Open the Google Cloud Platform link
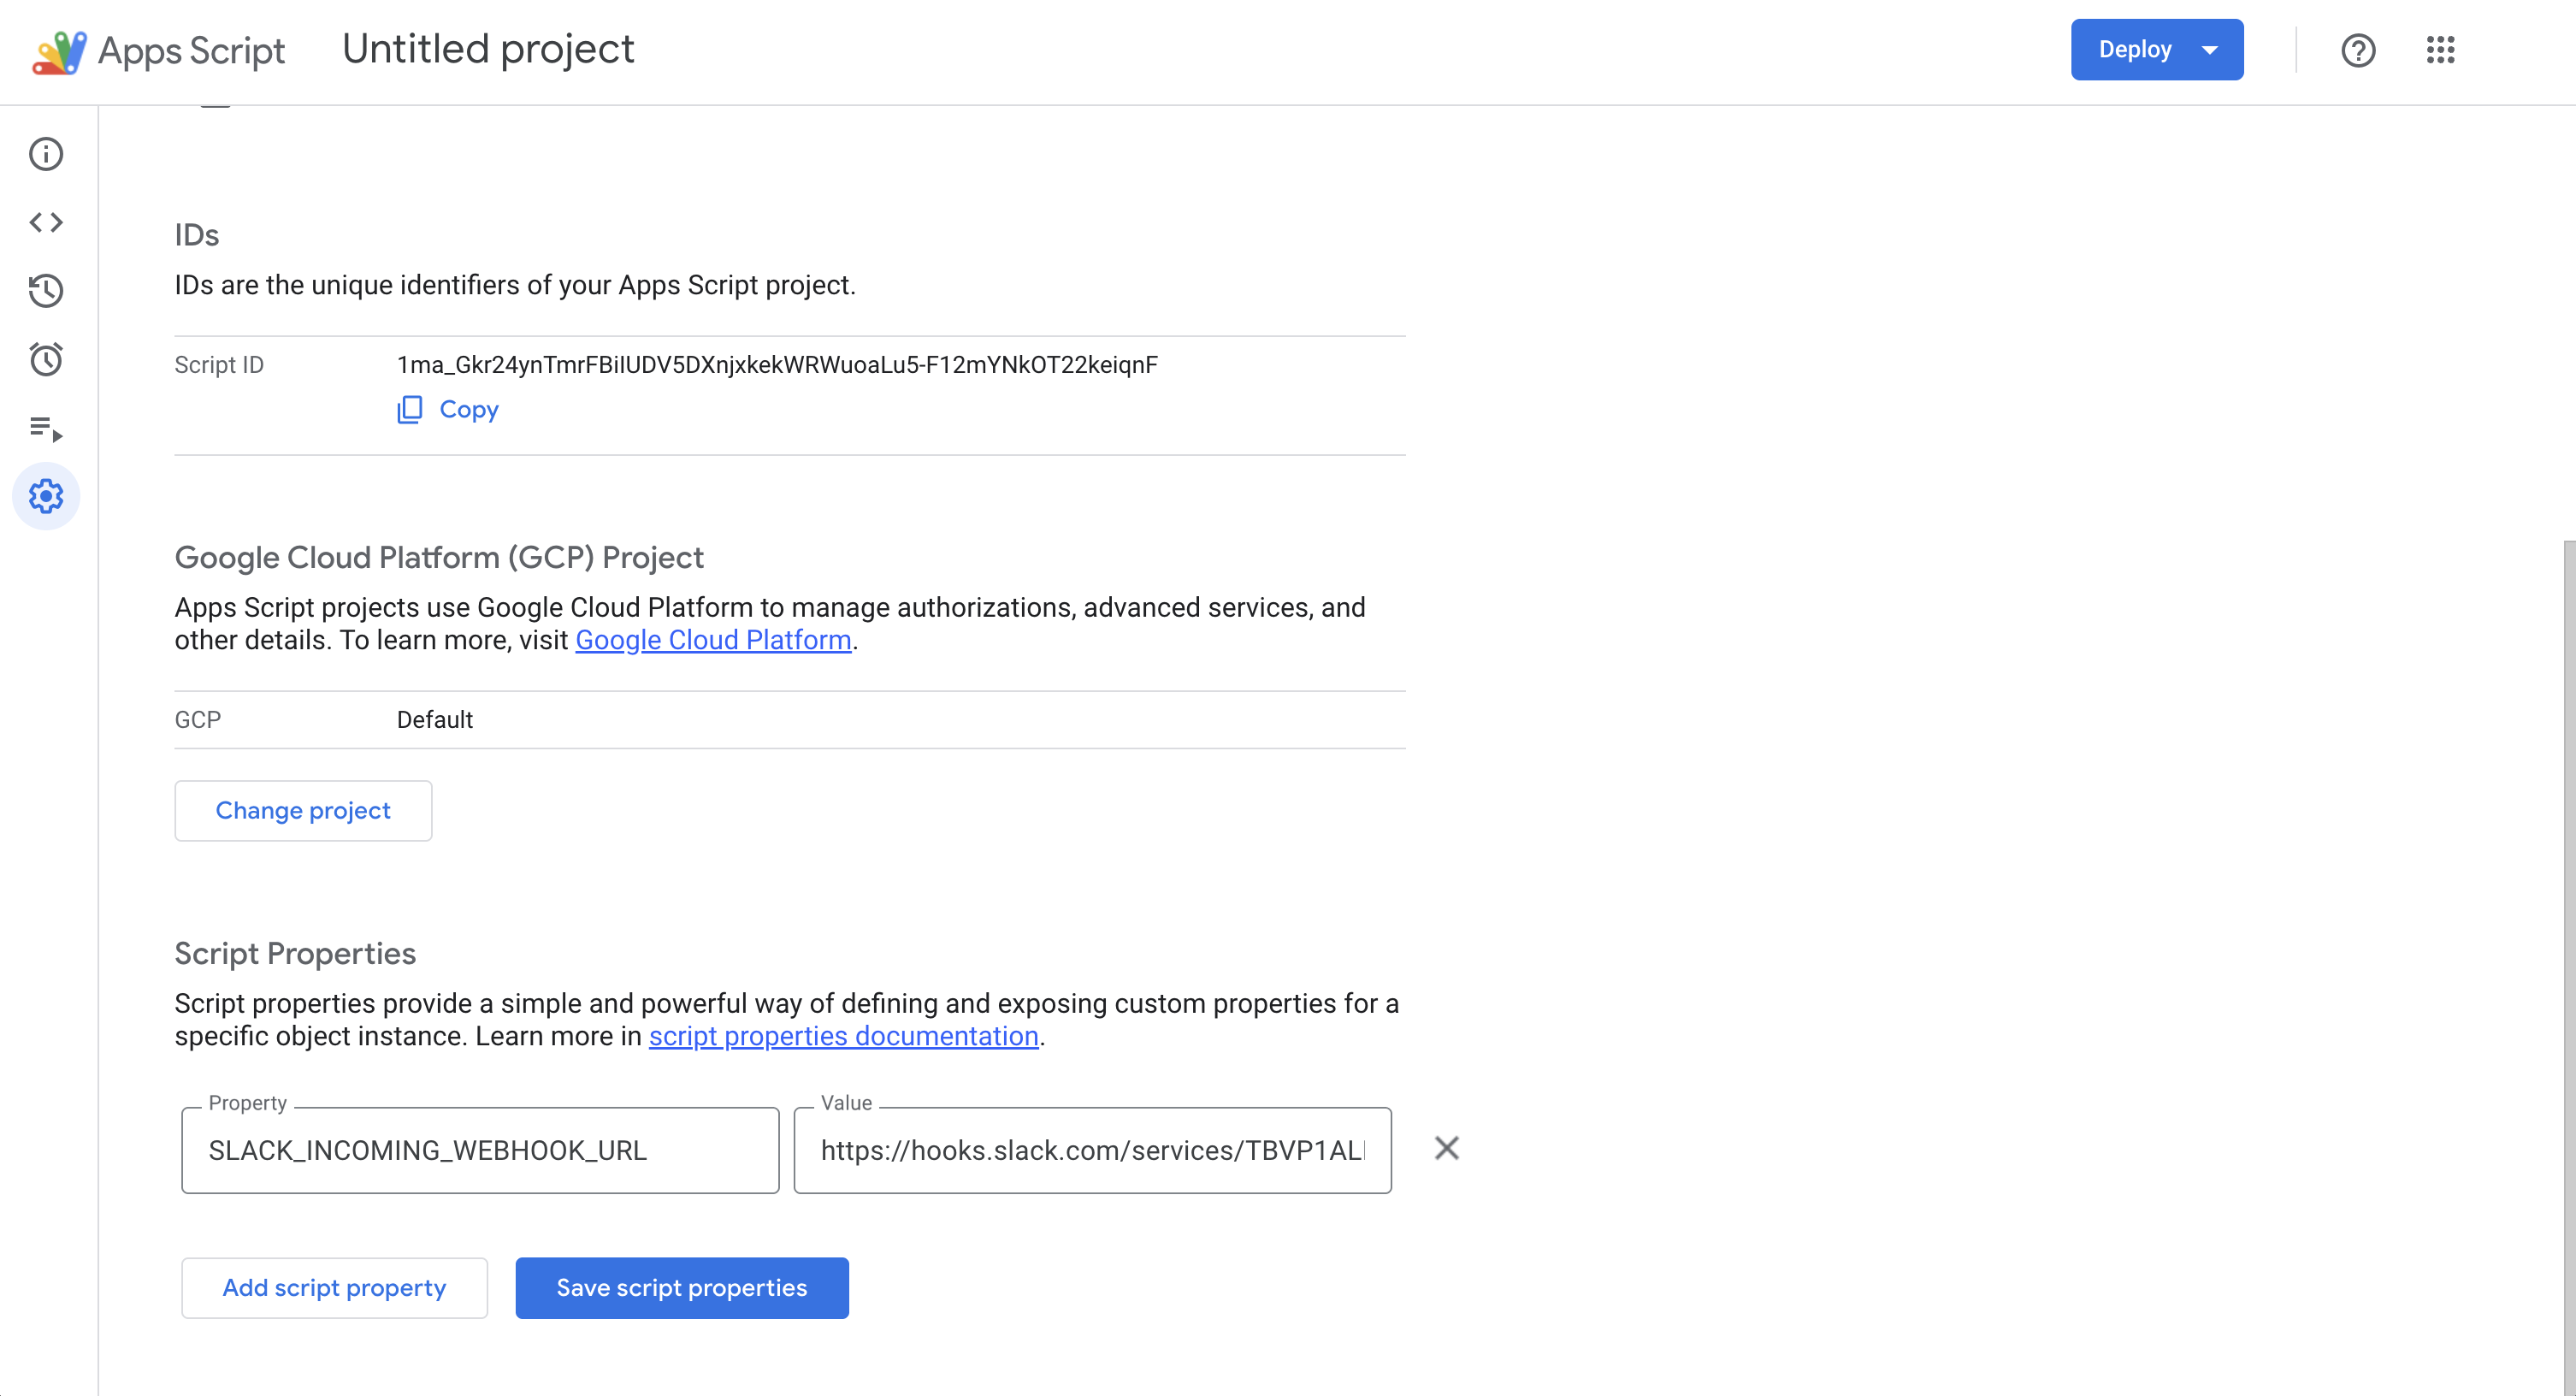 pyautogui.click(x=713, y=640)
